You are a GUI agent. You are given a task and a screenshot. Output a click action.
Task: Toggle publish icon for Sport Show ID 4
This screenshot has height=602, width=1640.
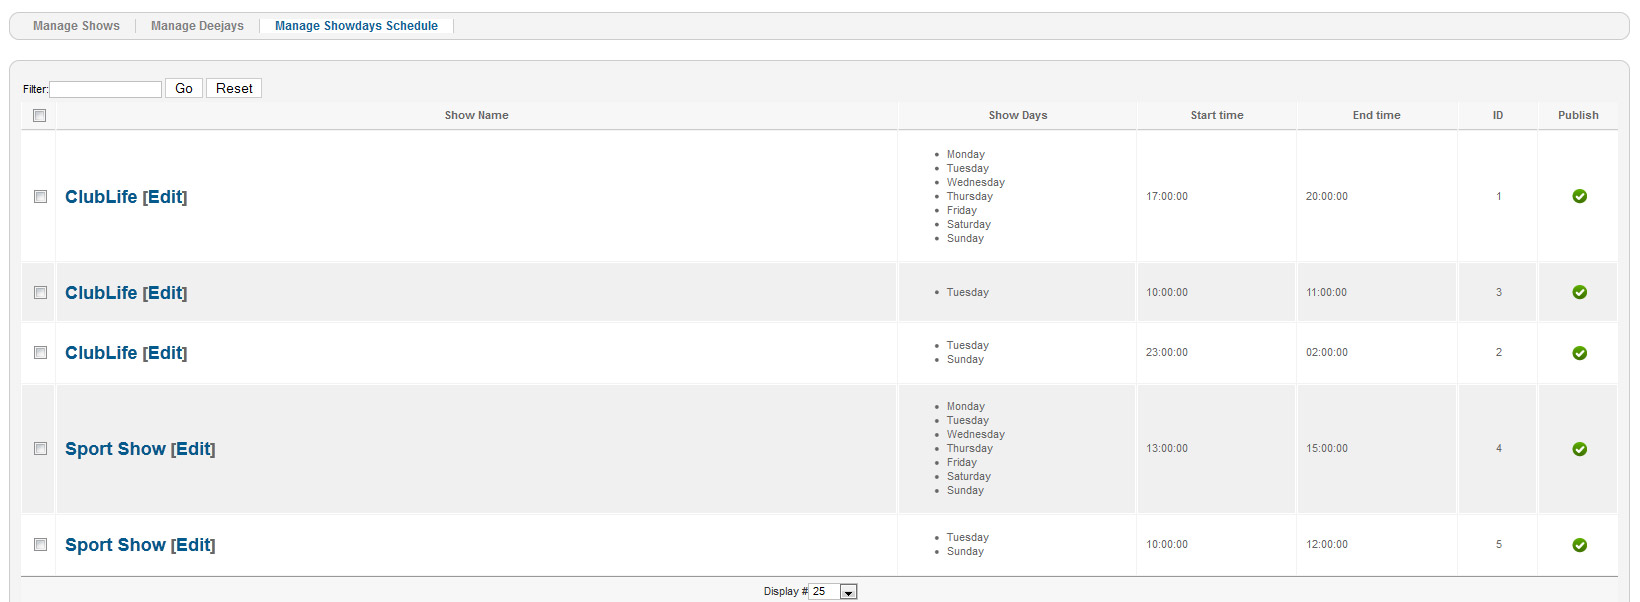(1579, 449)
